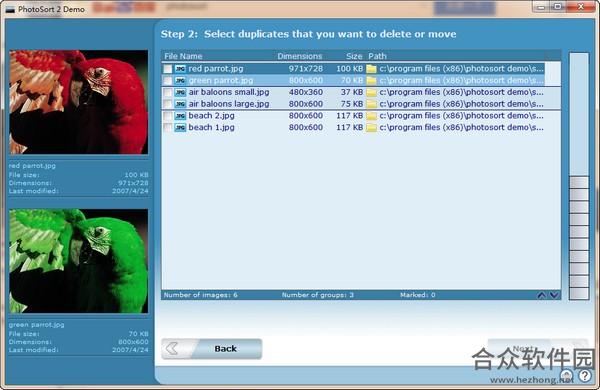Click the Size column header
Screen dimensions: 600x390
pos(354,56)
